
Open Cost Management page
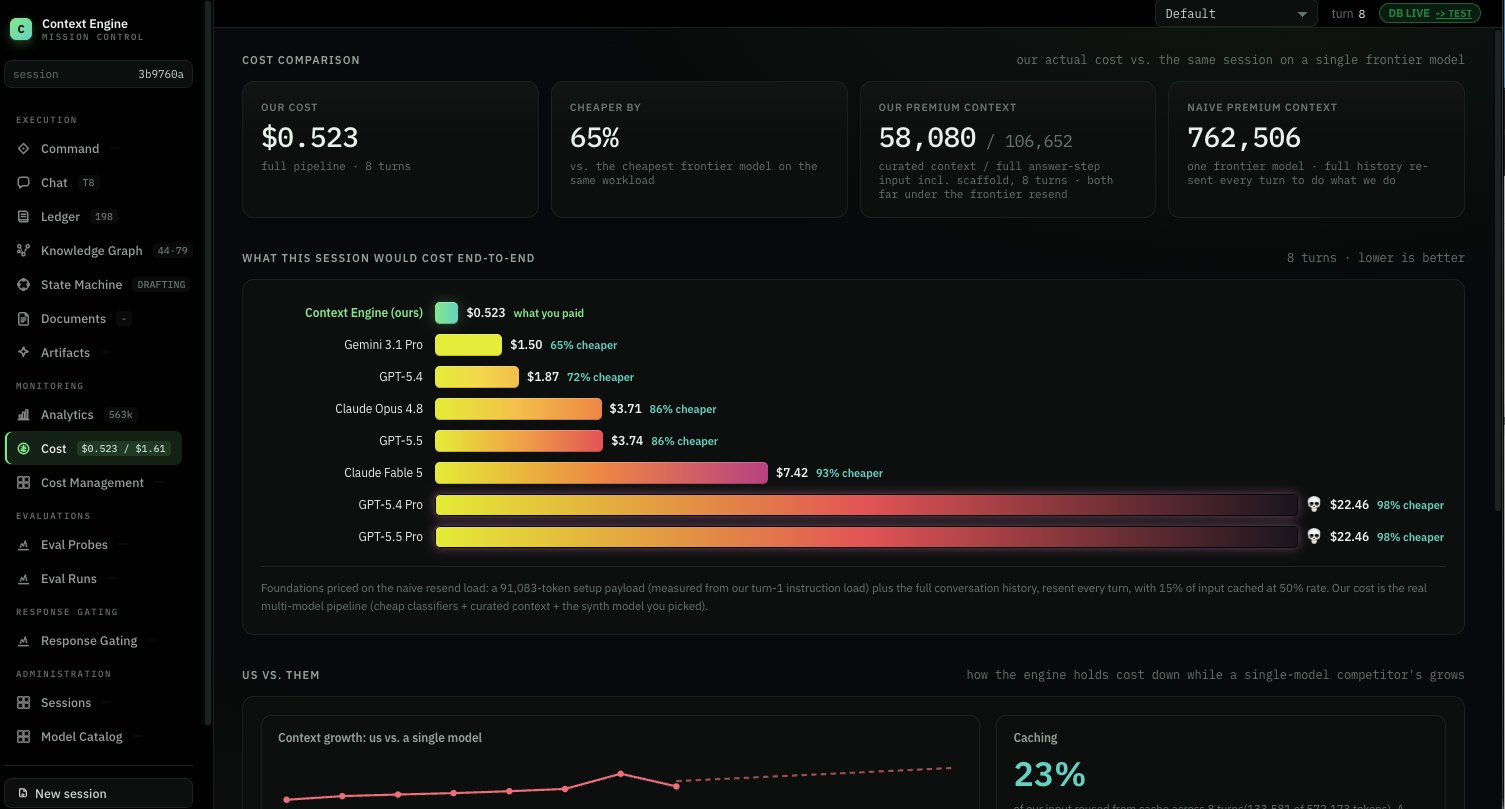pyautogui.click(x=95, y=483)
